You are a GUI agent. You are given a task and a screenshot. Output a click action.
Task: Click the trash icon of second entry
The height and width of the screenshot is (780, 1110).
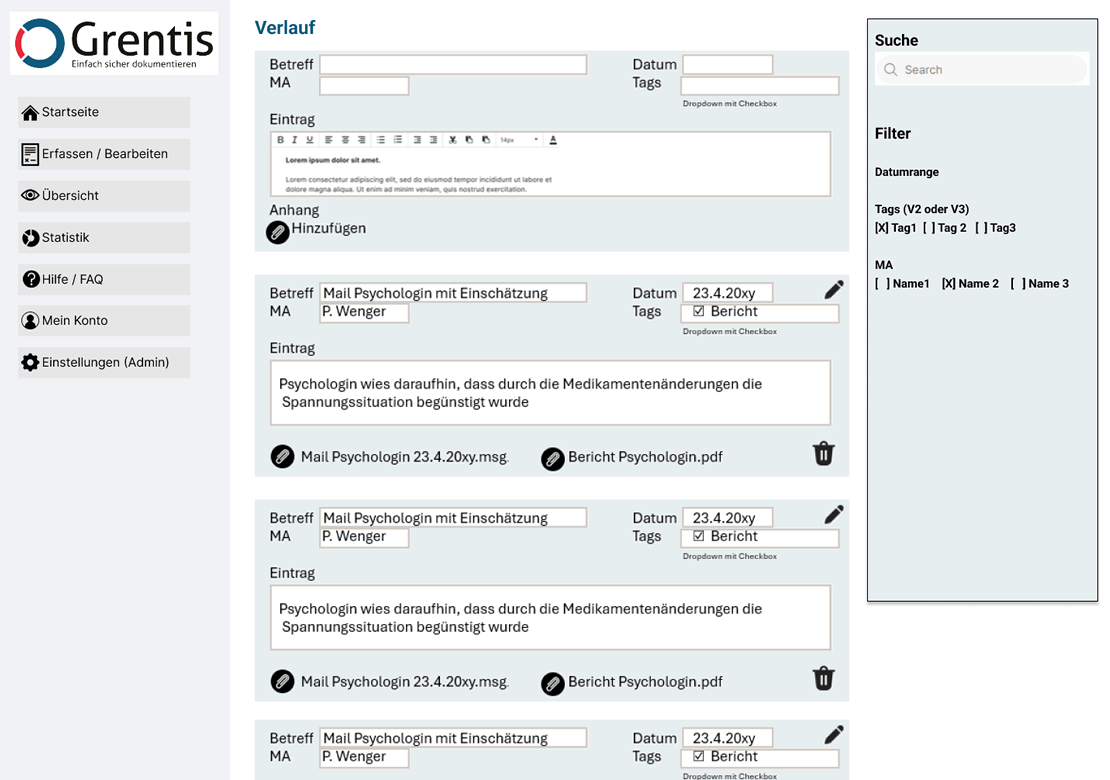[x=823, y=679]
